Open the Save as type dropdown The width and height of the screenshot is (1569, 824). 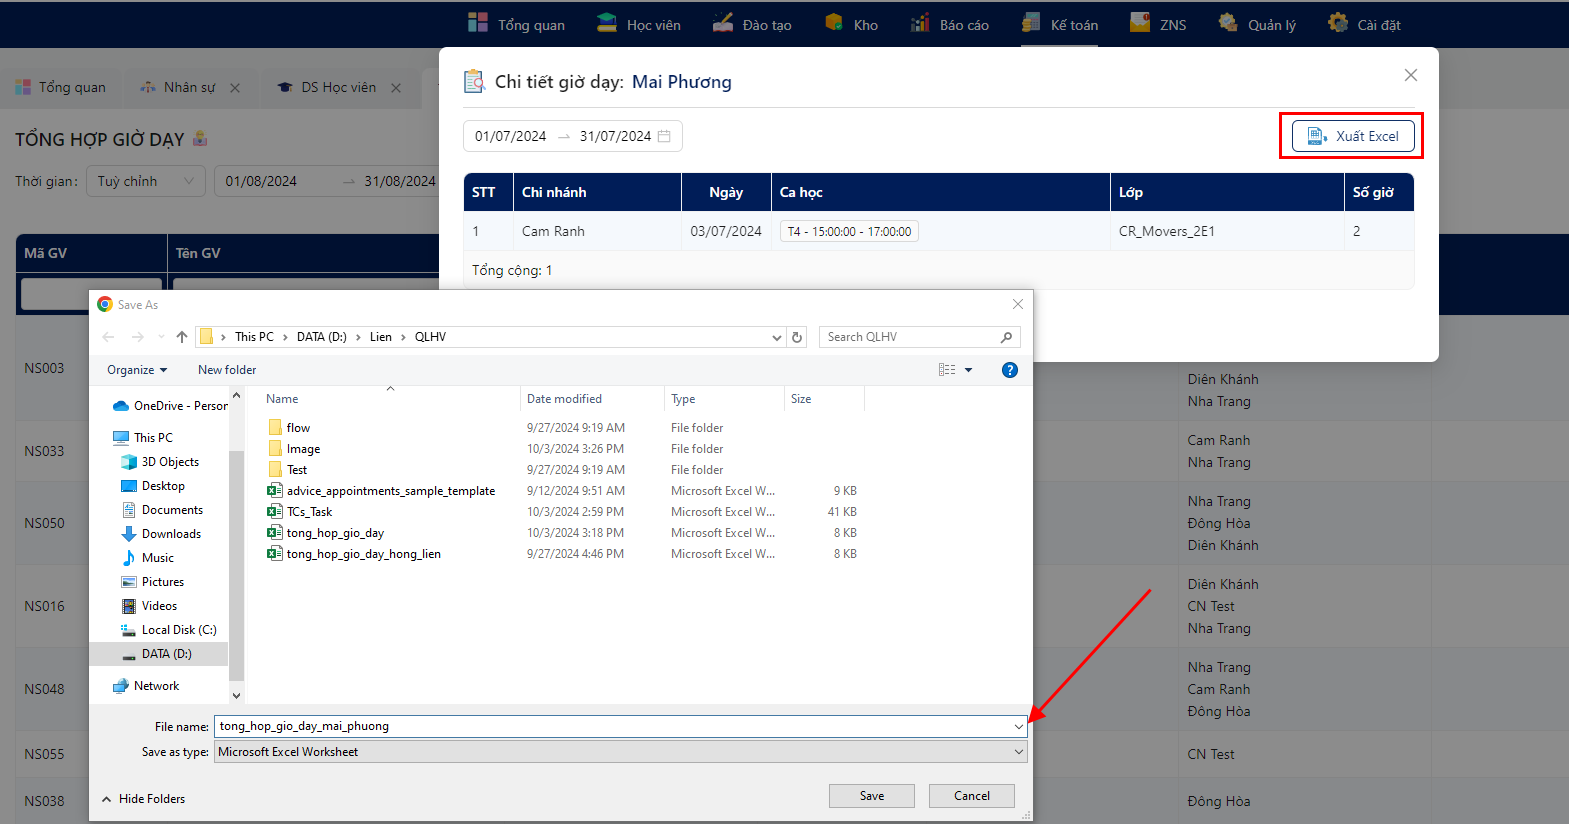[621, 752]
